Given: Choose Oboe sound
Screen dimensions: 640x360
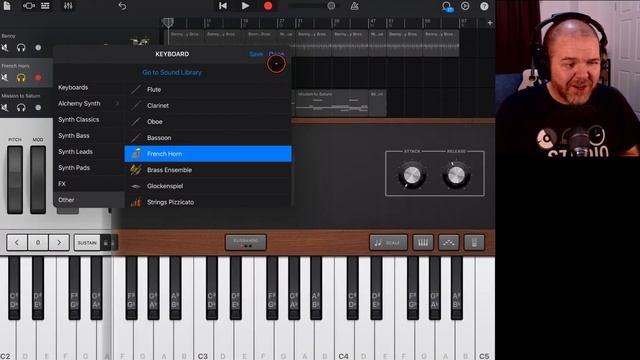Looking at the screenshot, I should click(208, 122).
